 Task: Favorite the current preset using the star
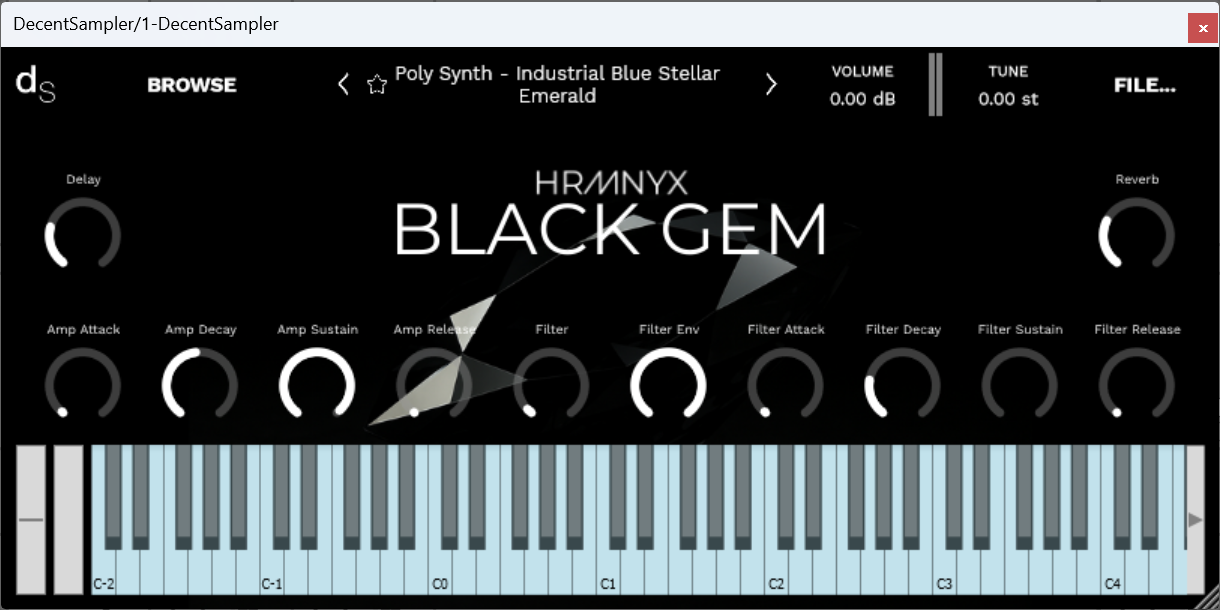pos(377,84)
